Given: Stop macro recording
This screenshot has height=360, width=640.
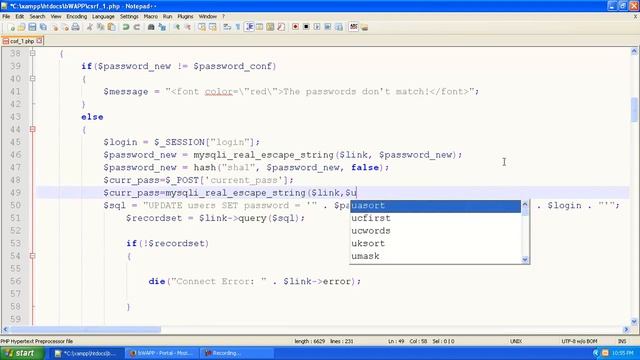Looking at the screenshot, I should click(x=306, y=27).
